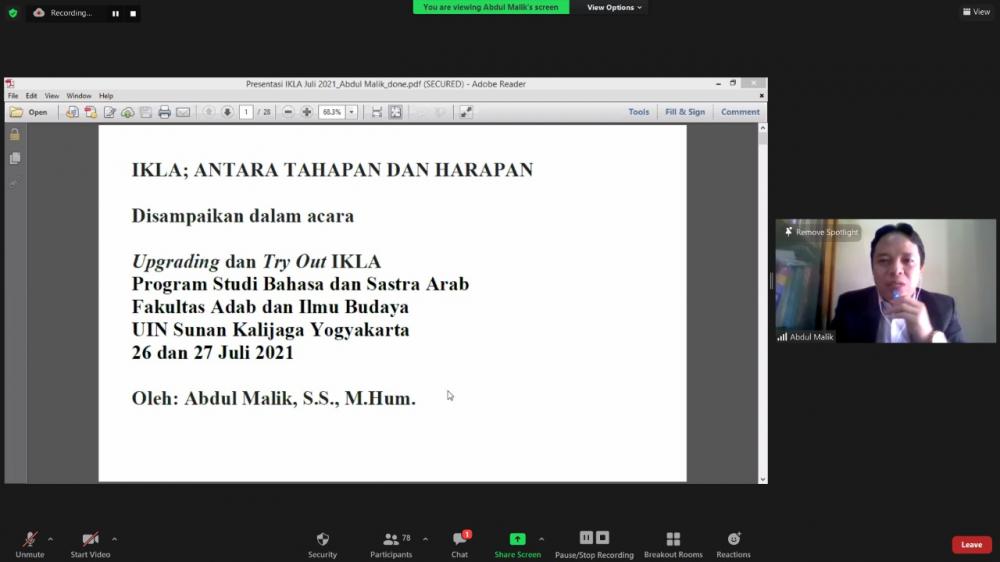Click the page number input field
This screenshot has width=1000, height=562.
[246, 112]
